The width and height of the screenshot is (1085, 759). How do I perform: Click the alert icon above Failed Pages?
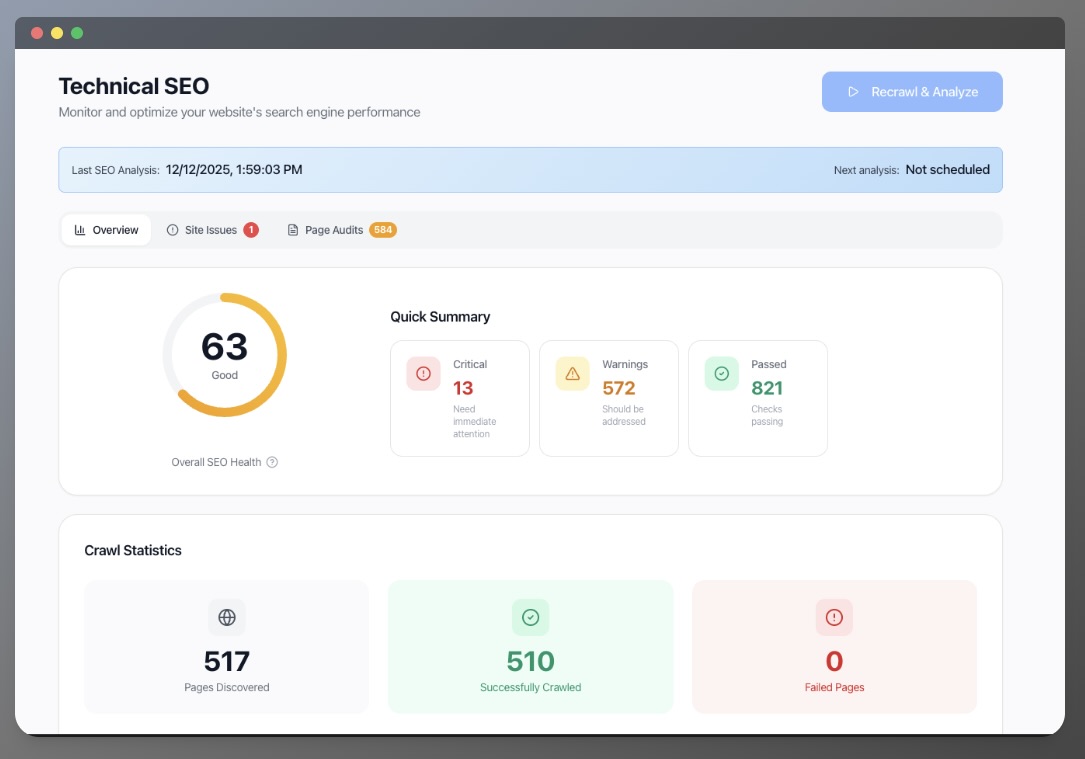point(834,617)
